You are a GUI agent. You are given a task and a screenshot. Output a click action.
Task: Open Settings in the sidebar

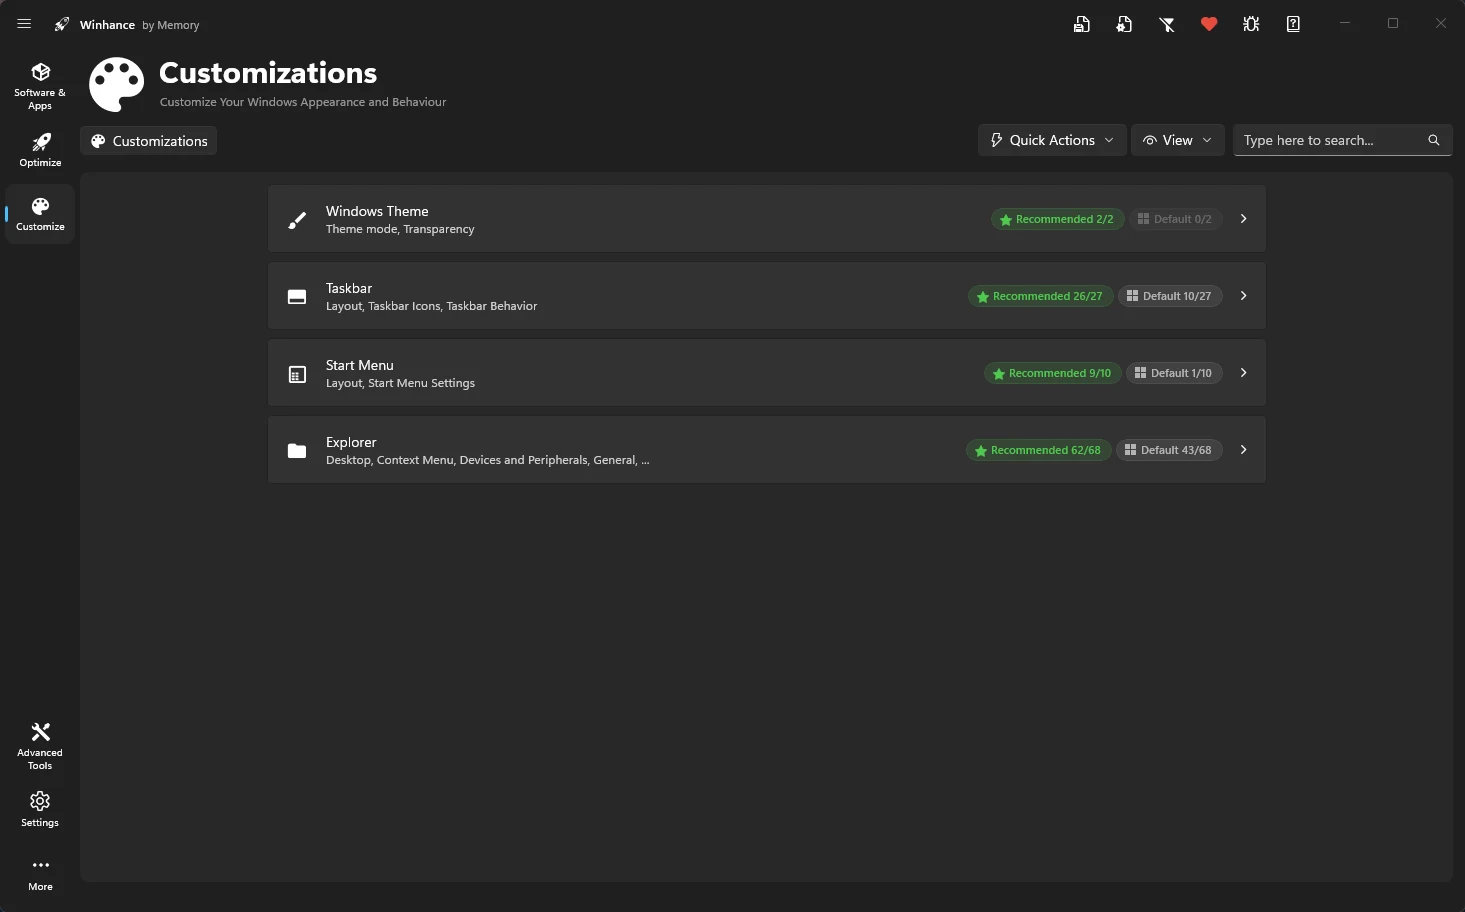(40, 810)
